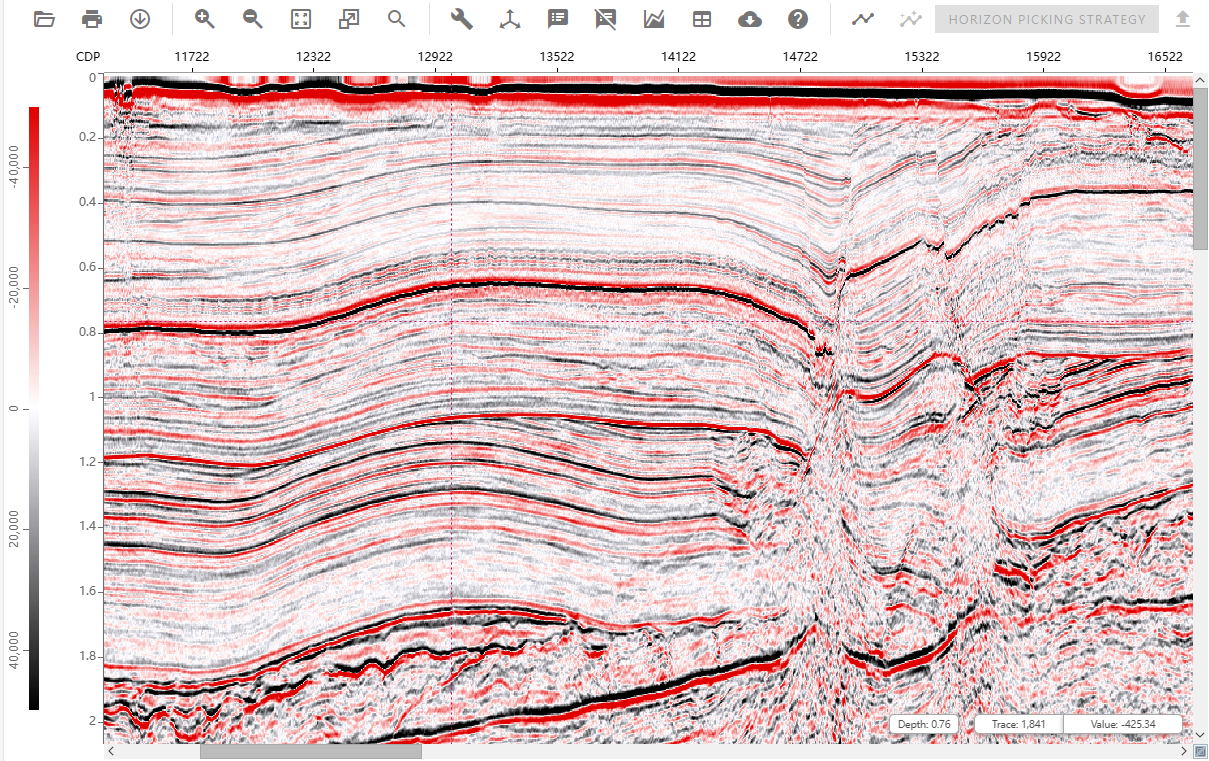The width and height of the screenshot is (1209, 761).
Task: Click the fit-to-window icon
Action: (301, 19)
